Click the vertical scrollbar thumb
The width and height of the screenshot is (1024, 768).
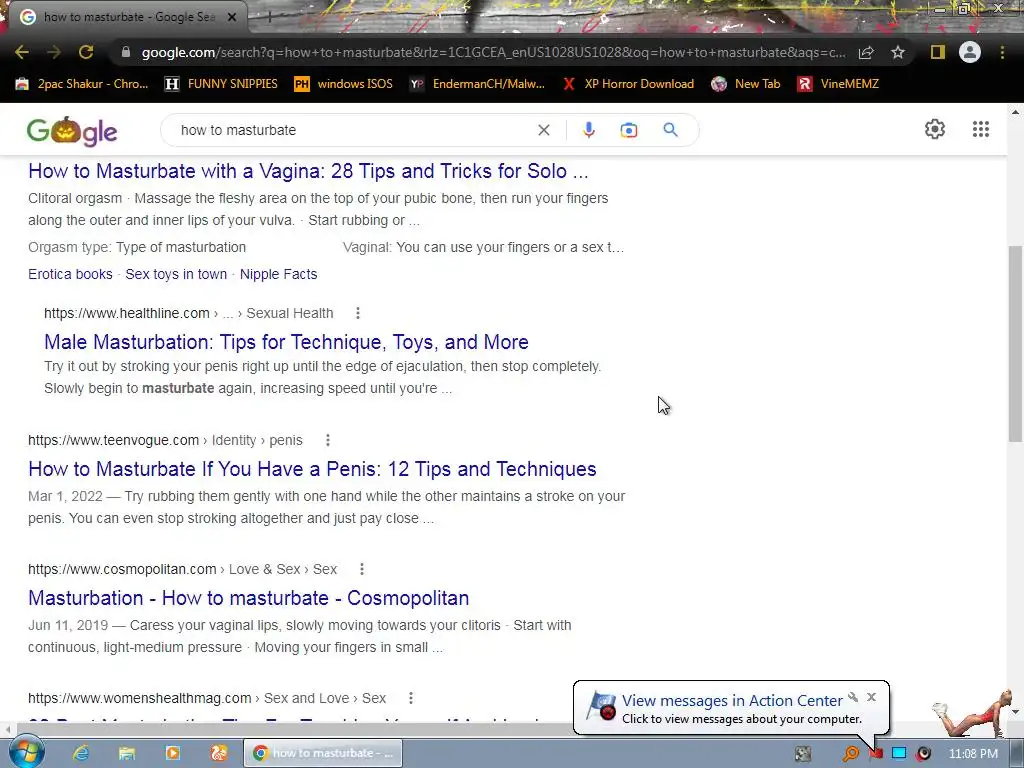click(1016, 344)
